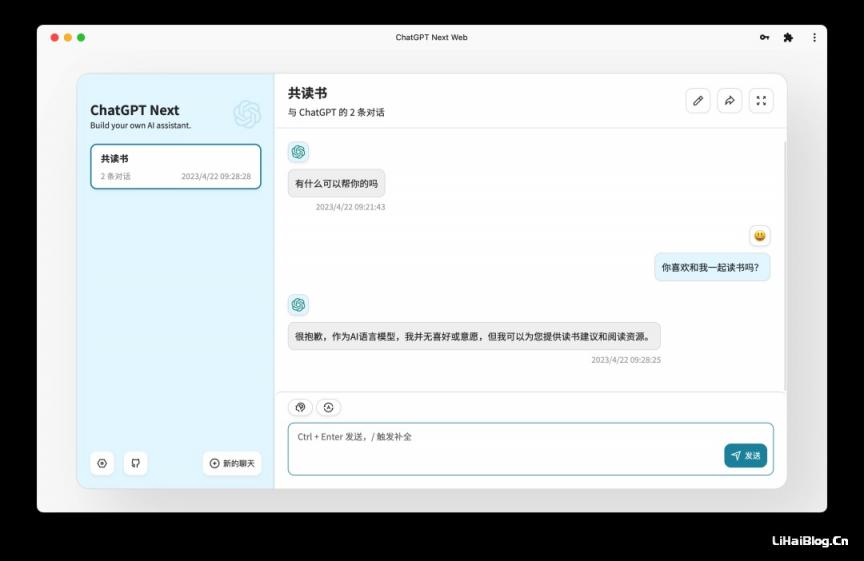Click the 共读书 chat title header
Screen dimensions: 864x561
coord(307,93)
